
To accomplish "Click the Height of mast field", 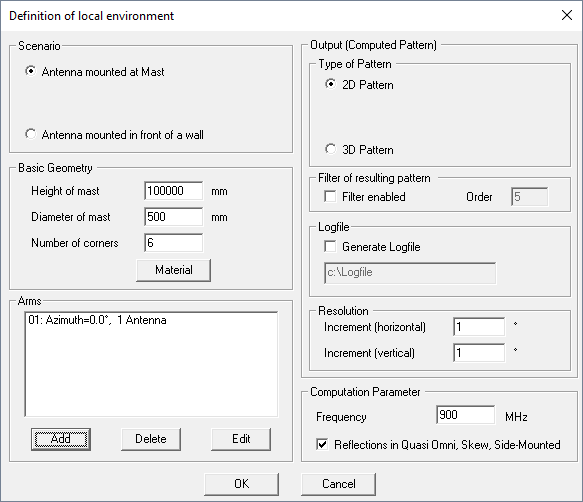I will click(174, 191).
